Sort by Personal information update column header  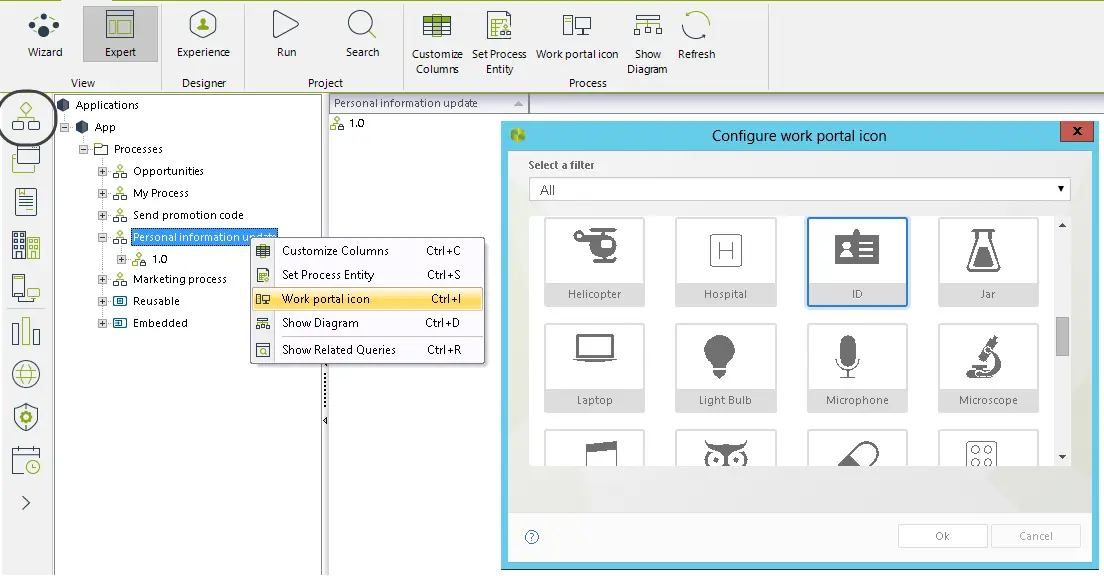429,104
